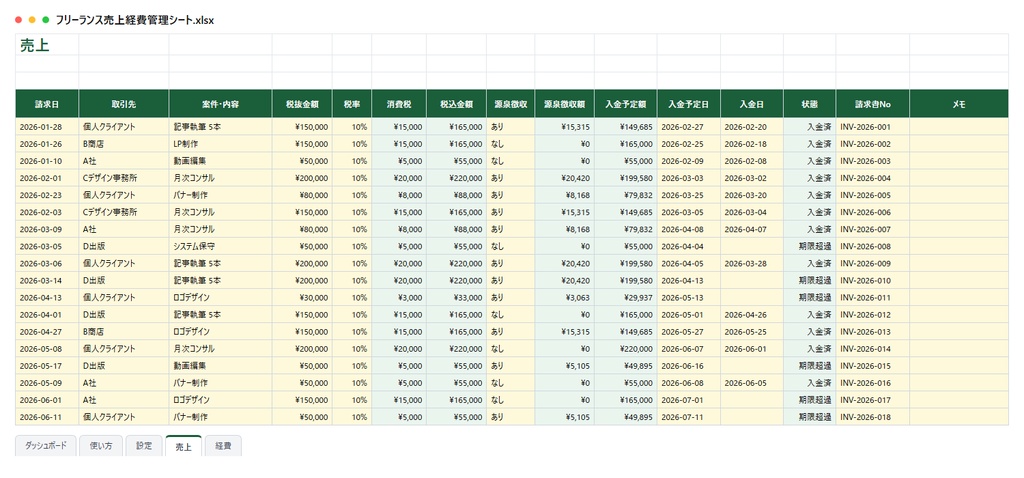Click file title フリーランス売上経費管理シート.xlsx

135,20
